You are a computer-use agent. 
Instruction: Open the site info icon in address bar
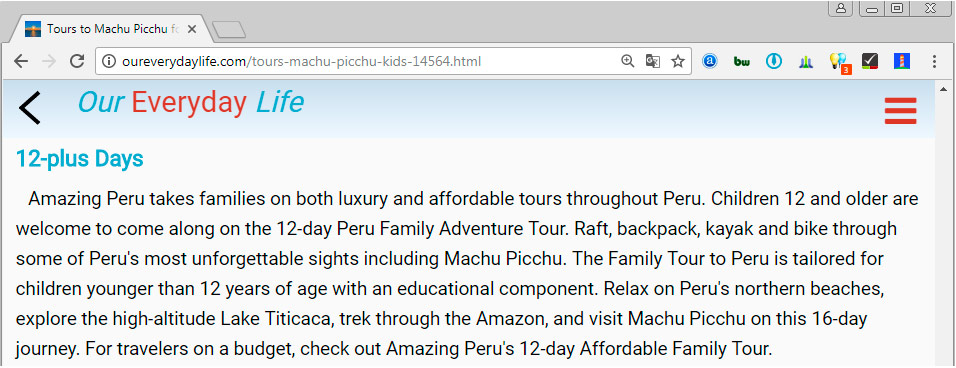pyautogui.click(x=109, y=61)
